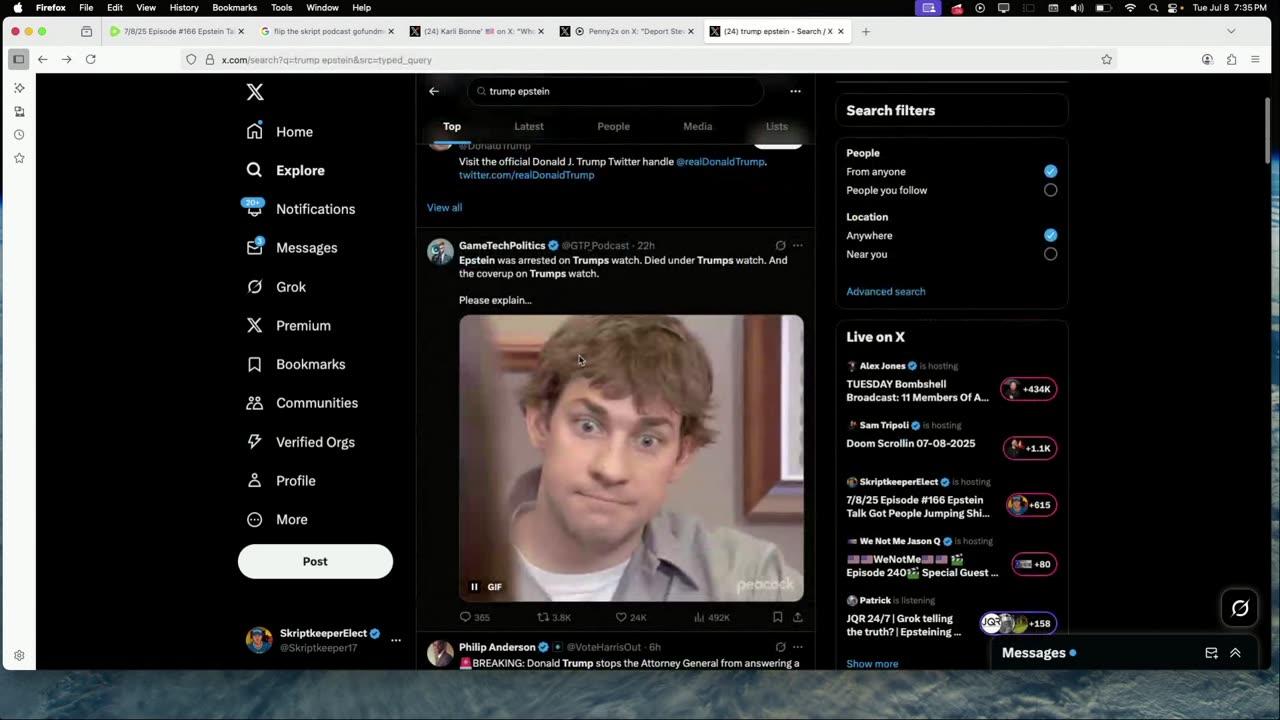Open the twitter.com/realDonaldTrump link

[x=526, y=175]
